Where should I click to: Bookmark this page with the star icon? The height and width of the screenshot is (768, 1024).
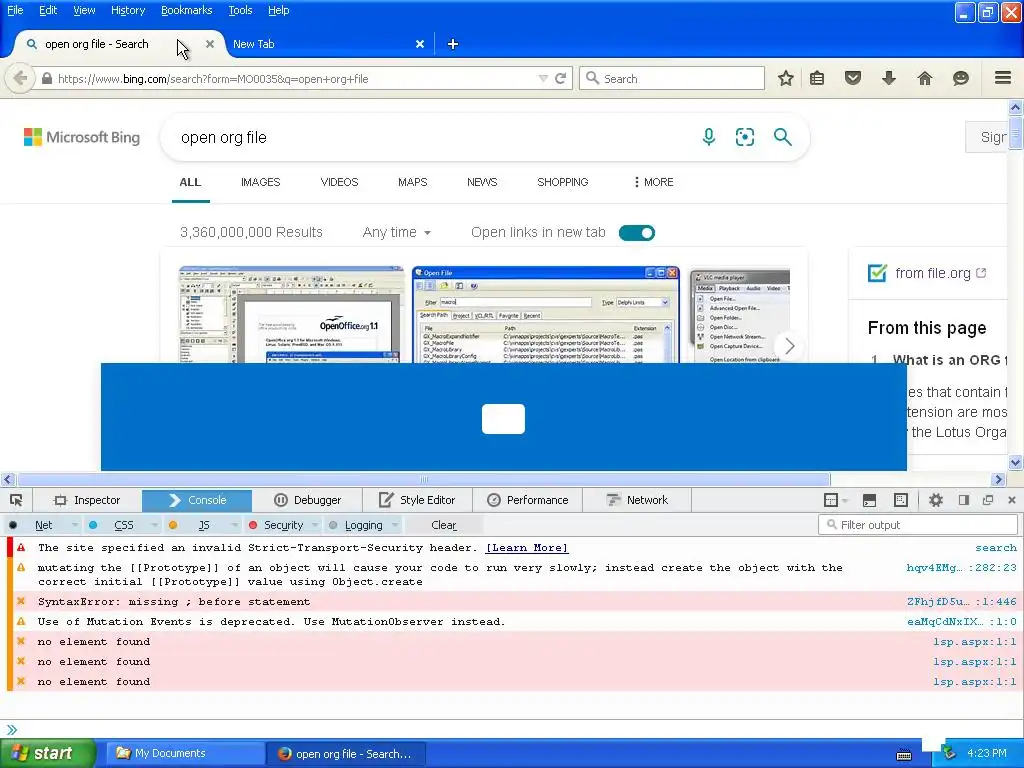tap(786, 78)
